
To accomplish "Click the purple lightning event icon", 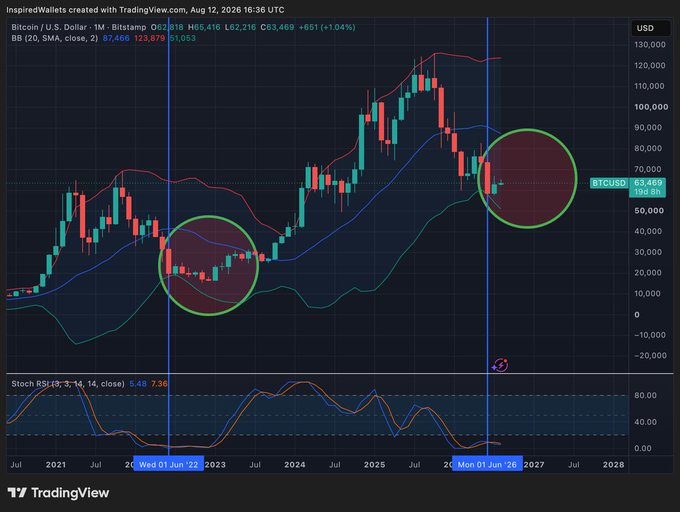I will [500, 365].
